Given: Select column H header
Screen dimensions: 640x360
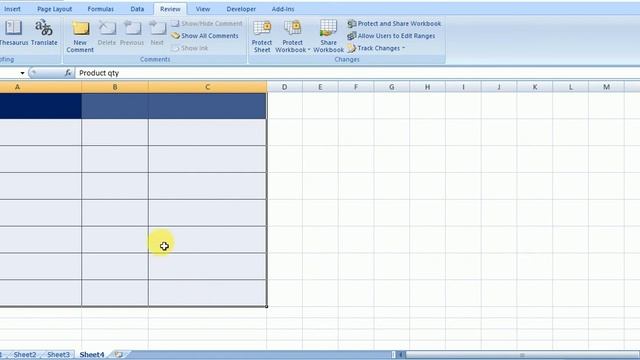Looking at the screenshot, I should [427, 87].
